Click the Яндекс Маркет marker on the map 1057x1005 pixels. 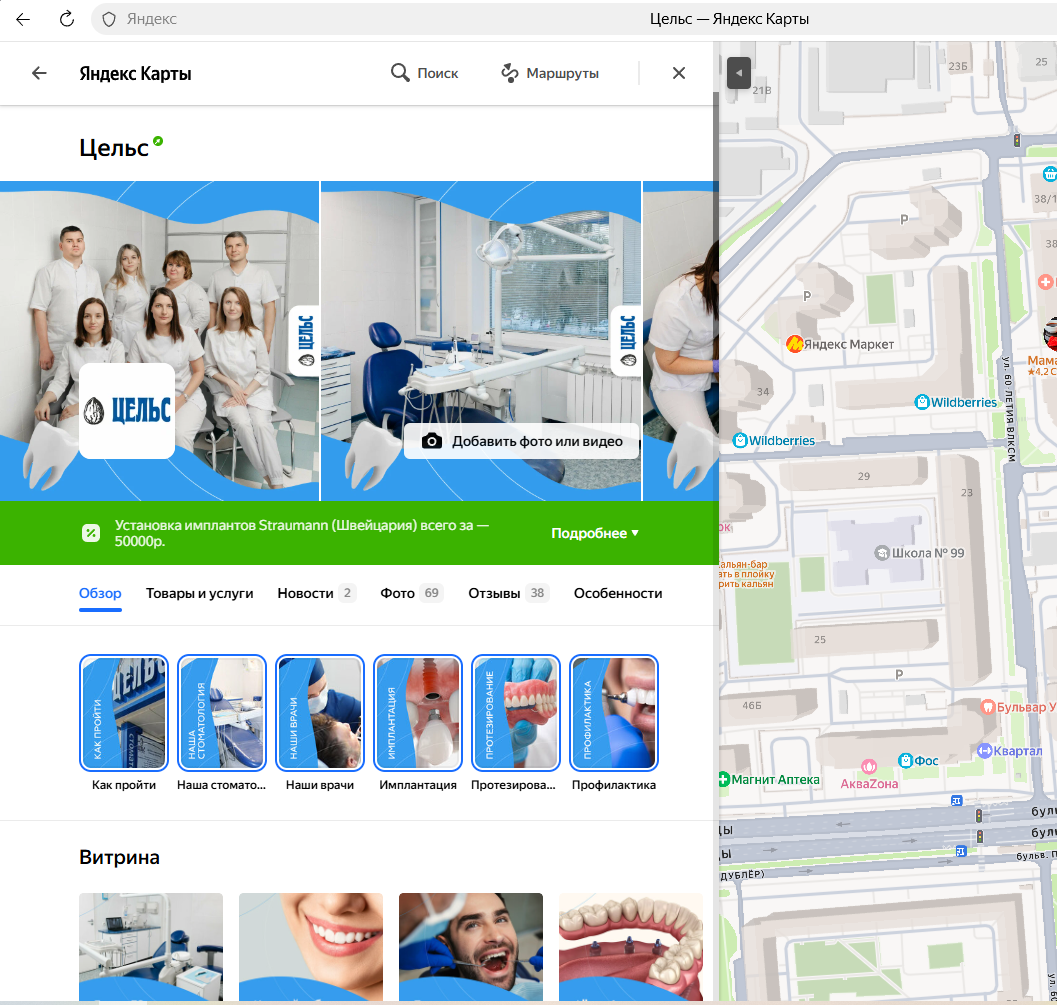tap(795, 344)
